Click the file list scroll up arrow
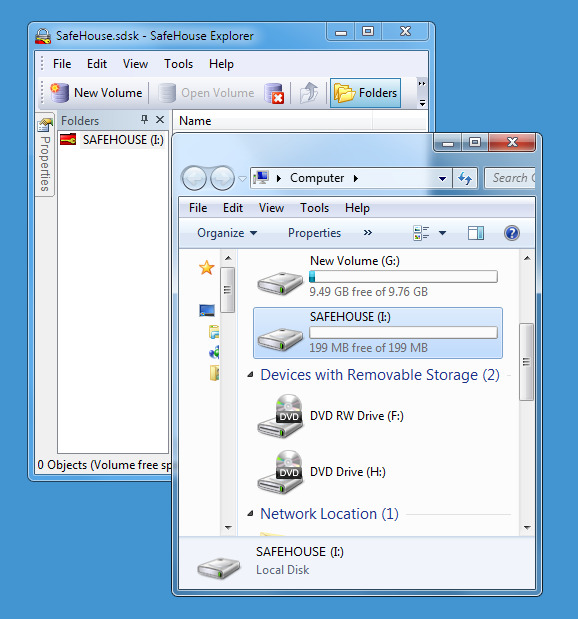Screen dimensions: 578x619 [x=527, y=258]
